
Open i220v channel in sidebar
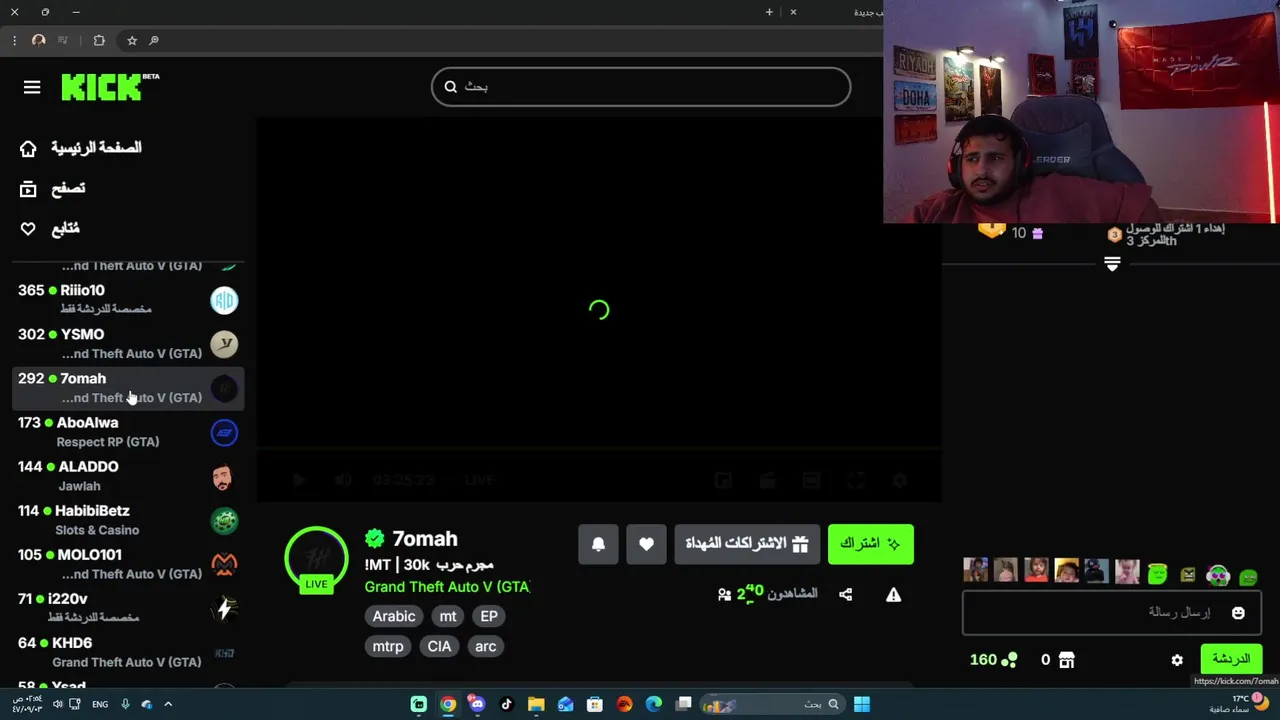128,608
